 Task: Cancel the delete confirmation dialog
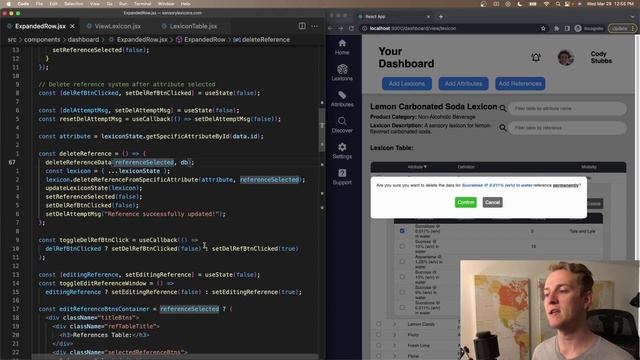492,202
